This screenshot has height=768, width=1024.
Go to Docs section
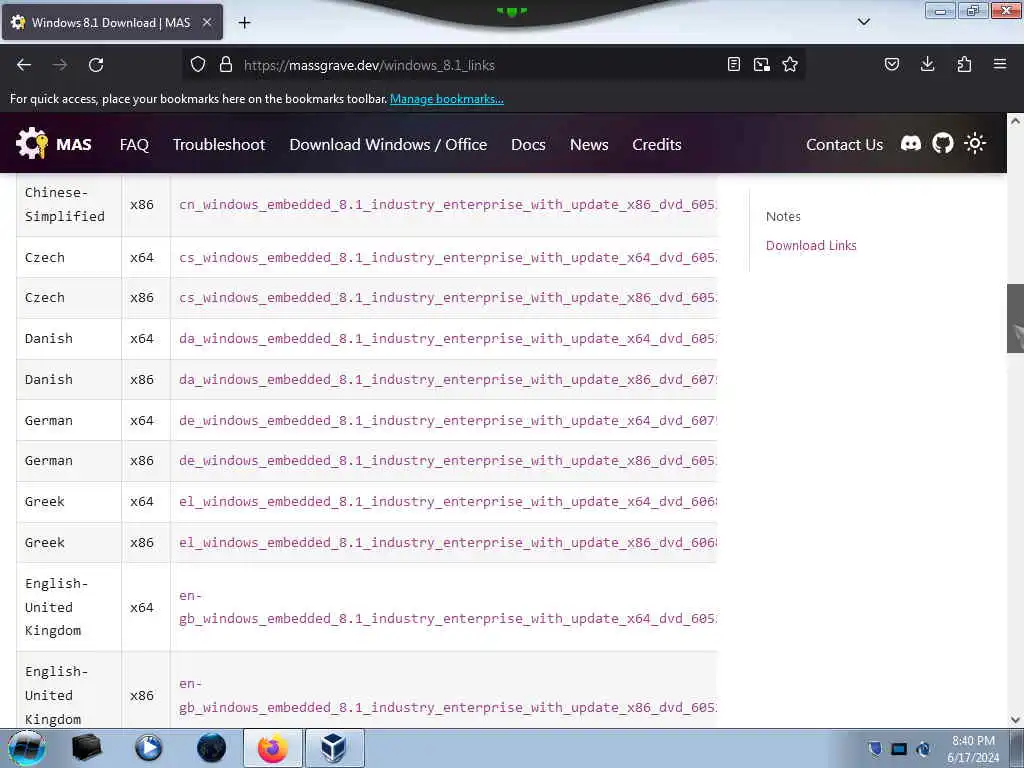pyautogui.click(x=528, y=144)
